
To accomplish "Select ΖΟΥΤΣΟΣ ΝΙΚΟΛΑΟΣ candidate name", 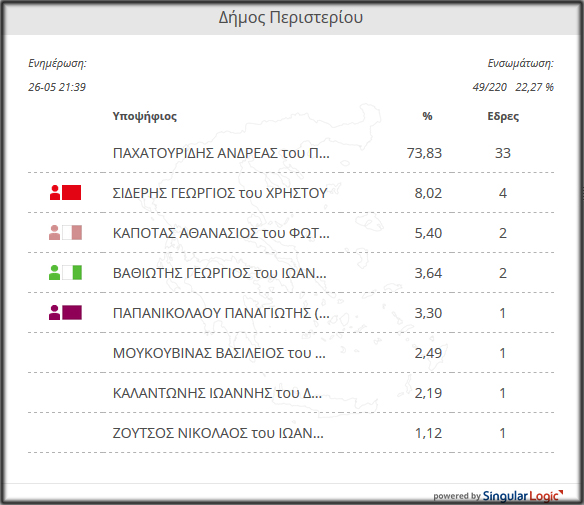I will click(218, 433).
